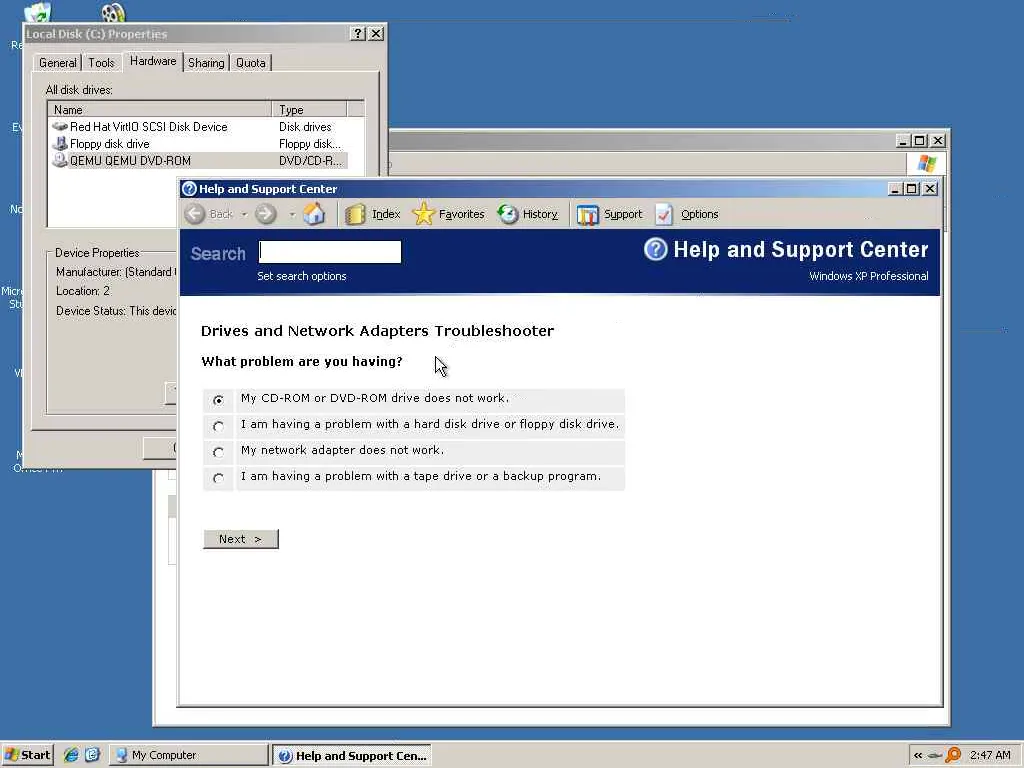1024x768 pixels.
Task: Select Red Hat VirtIO SCSI Disk Device row
Action: pyautogui.click(x=198, y=127)
